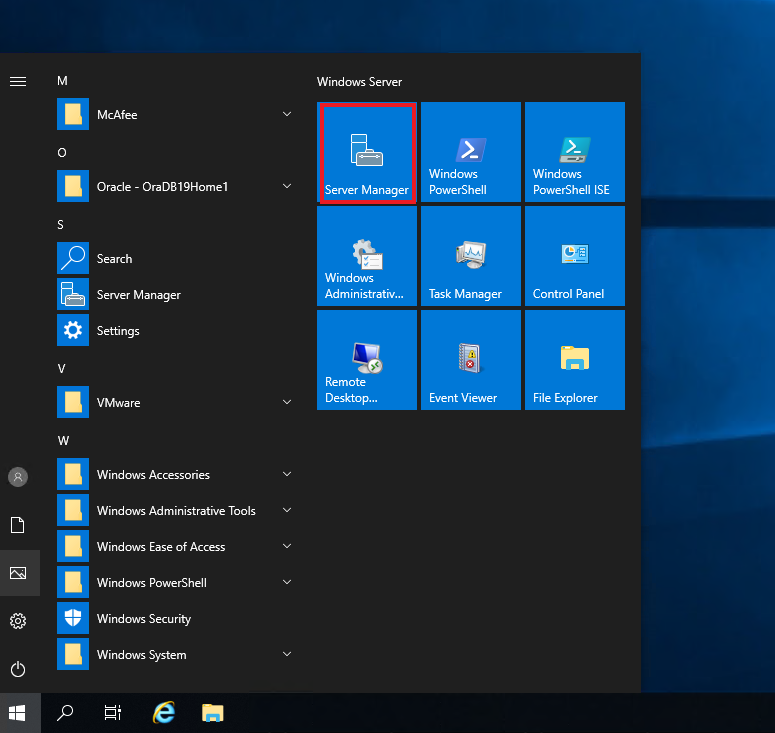The image size is (775, 733).
Task: Open the Server Manager tile
Action: click(367, 152)
